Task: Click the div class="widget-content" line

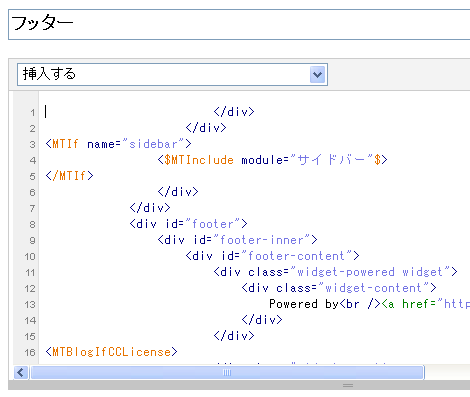Action: (339, 288)
